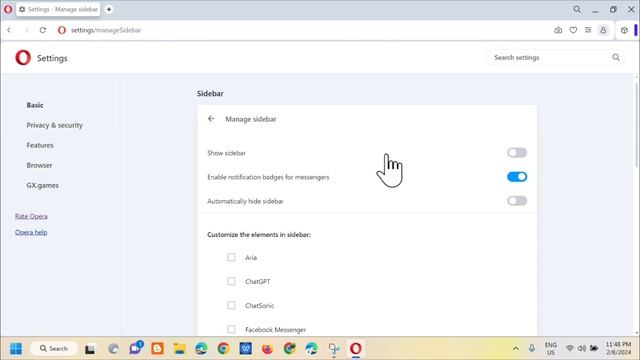Open the Word-style blue W taskbar icon

tap(245, 349)
